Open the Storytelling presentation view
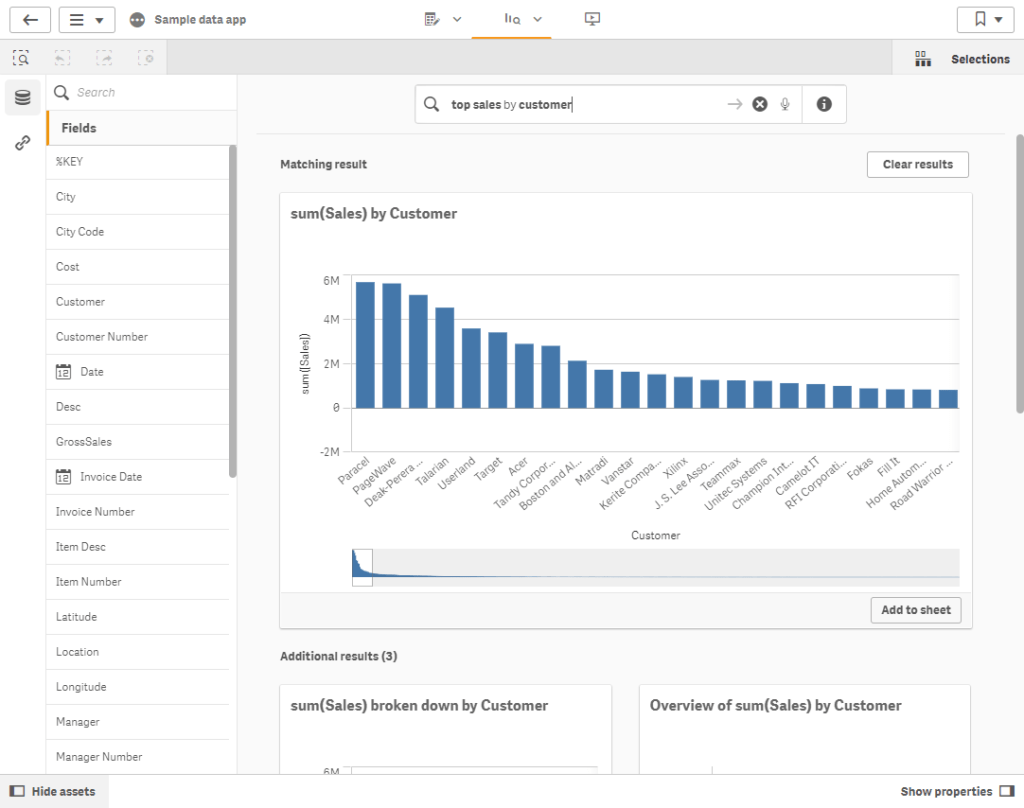The width and height of the screenshot is (1024, 808). 592,19
